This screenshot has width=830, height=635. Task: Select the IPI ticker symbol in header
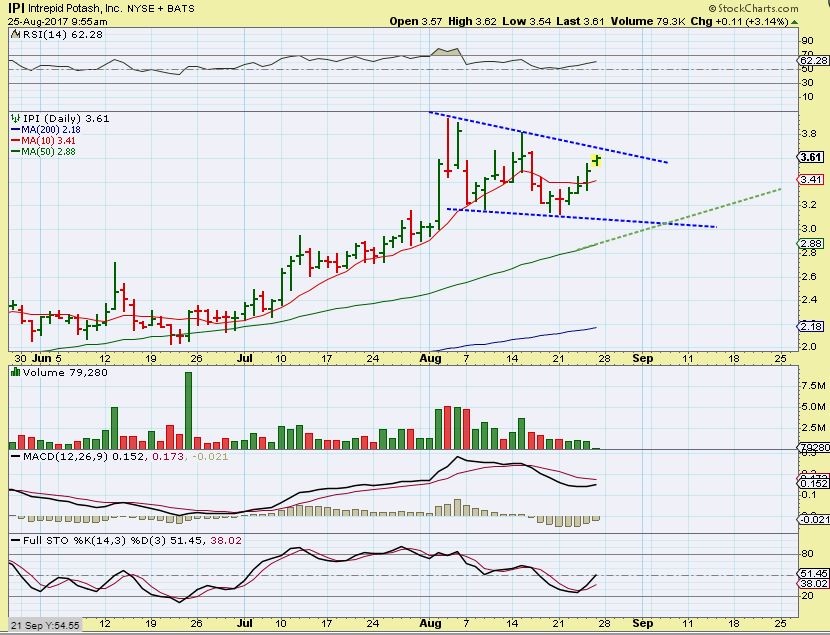(x=16, y=7)
